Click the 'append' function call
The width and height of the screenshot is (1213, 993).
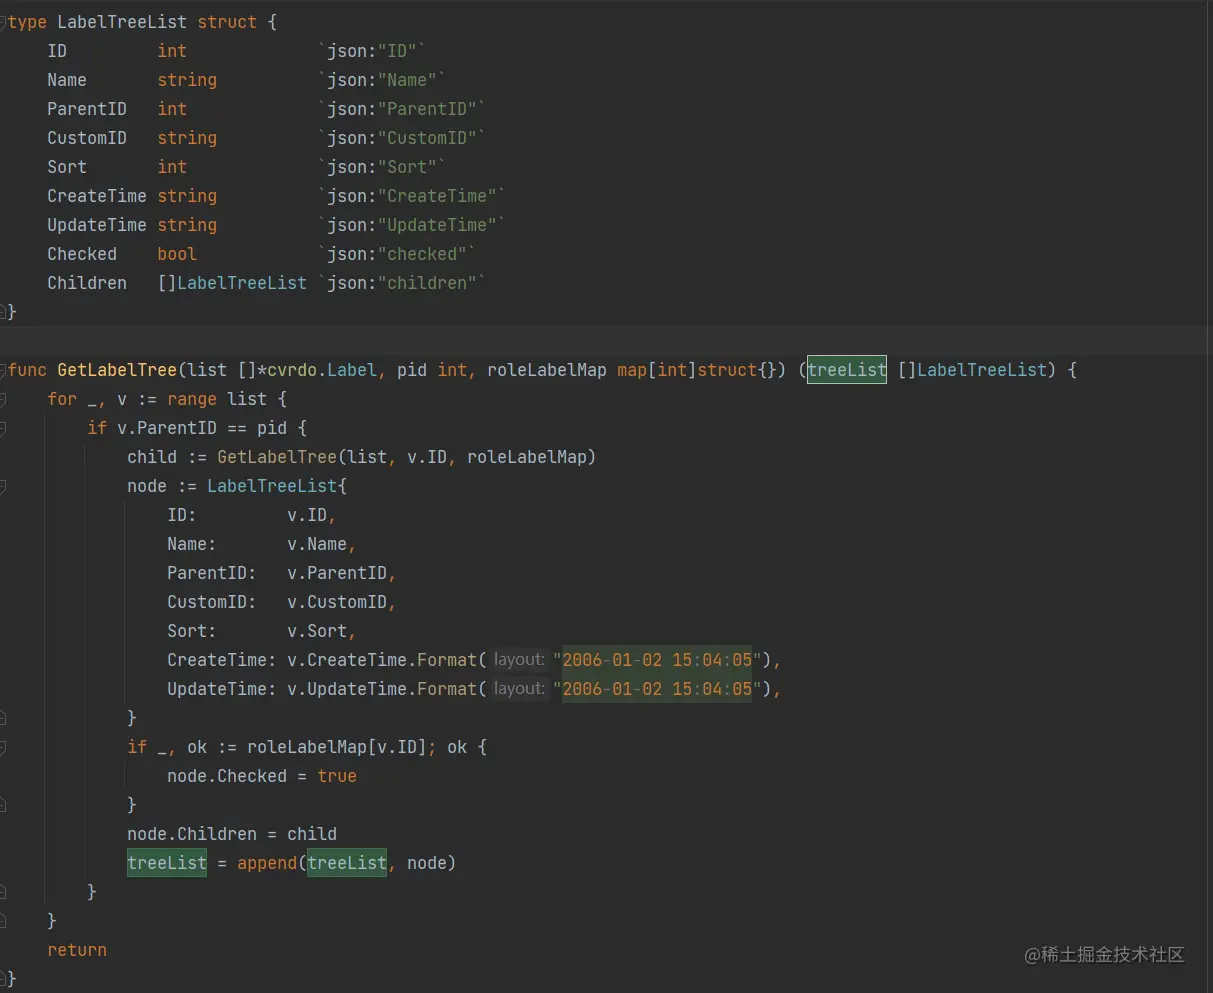click(267, 863)
